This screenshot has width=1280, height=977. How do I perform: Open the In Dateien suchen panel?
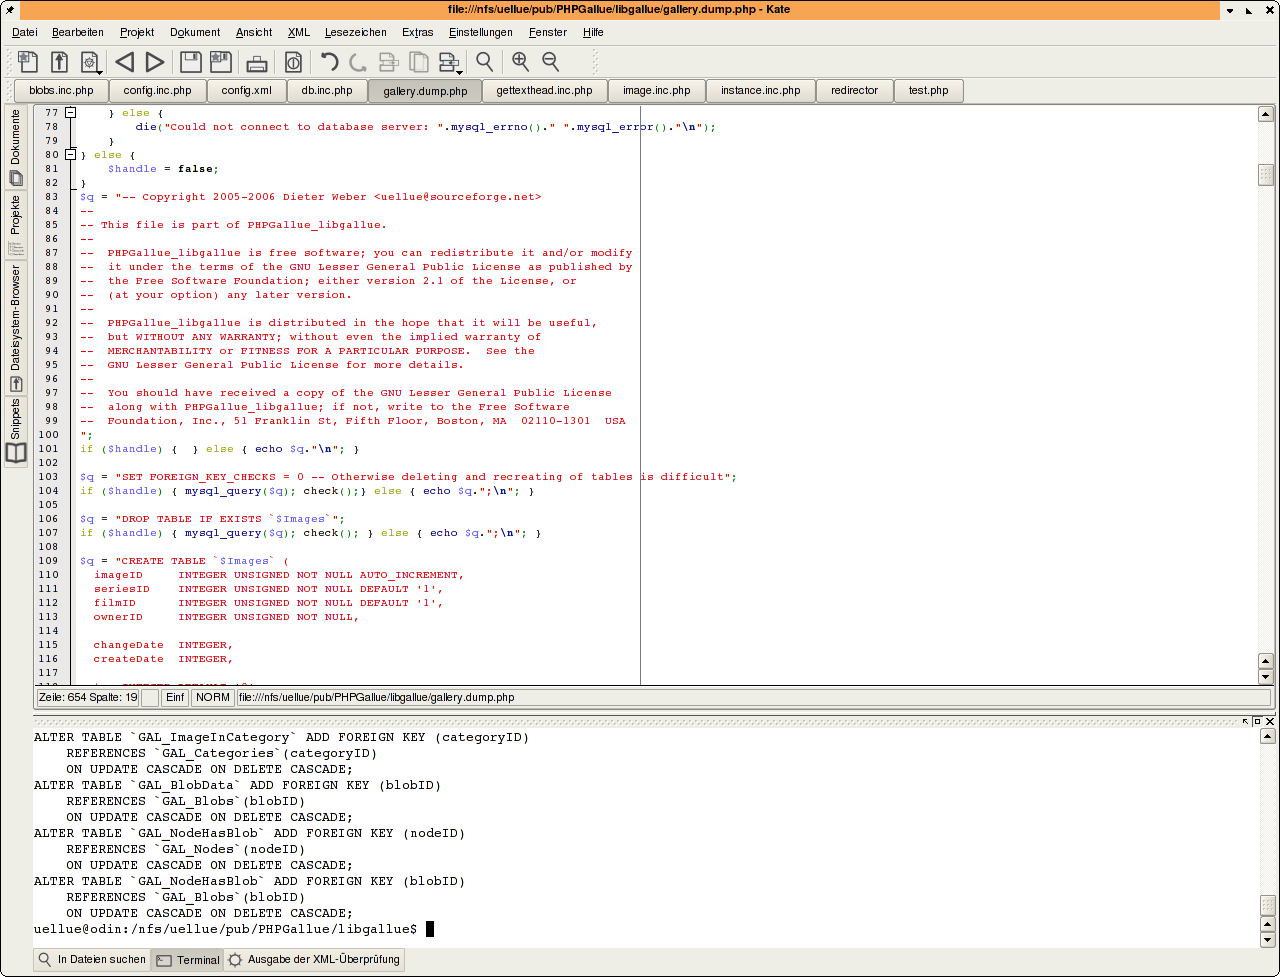tap(92, 960)
